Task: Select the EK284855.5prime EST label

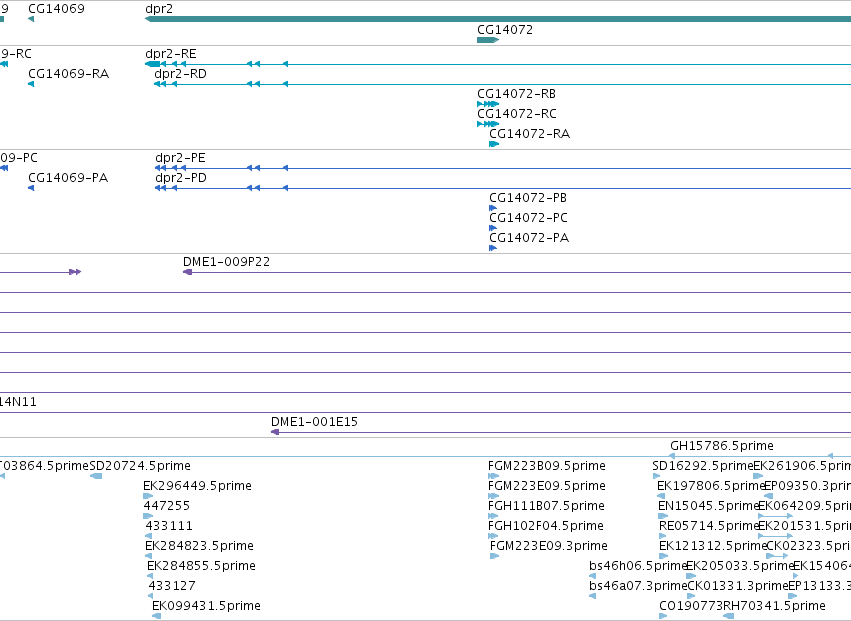Action: point(201,566)
